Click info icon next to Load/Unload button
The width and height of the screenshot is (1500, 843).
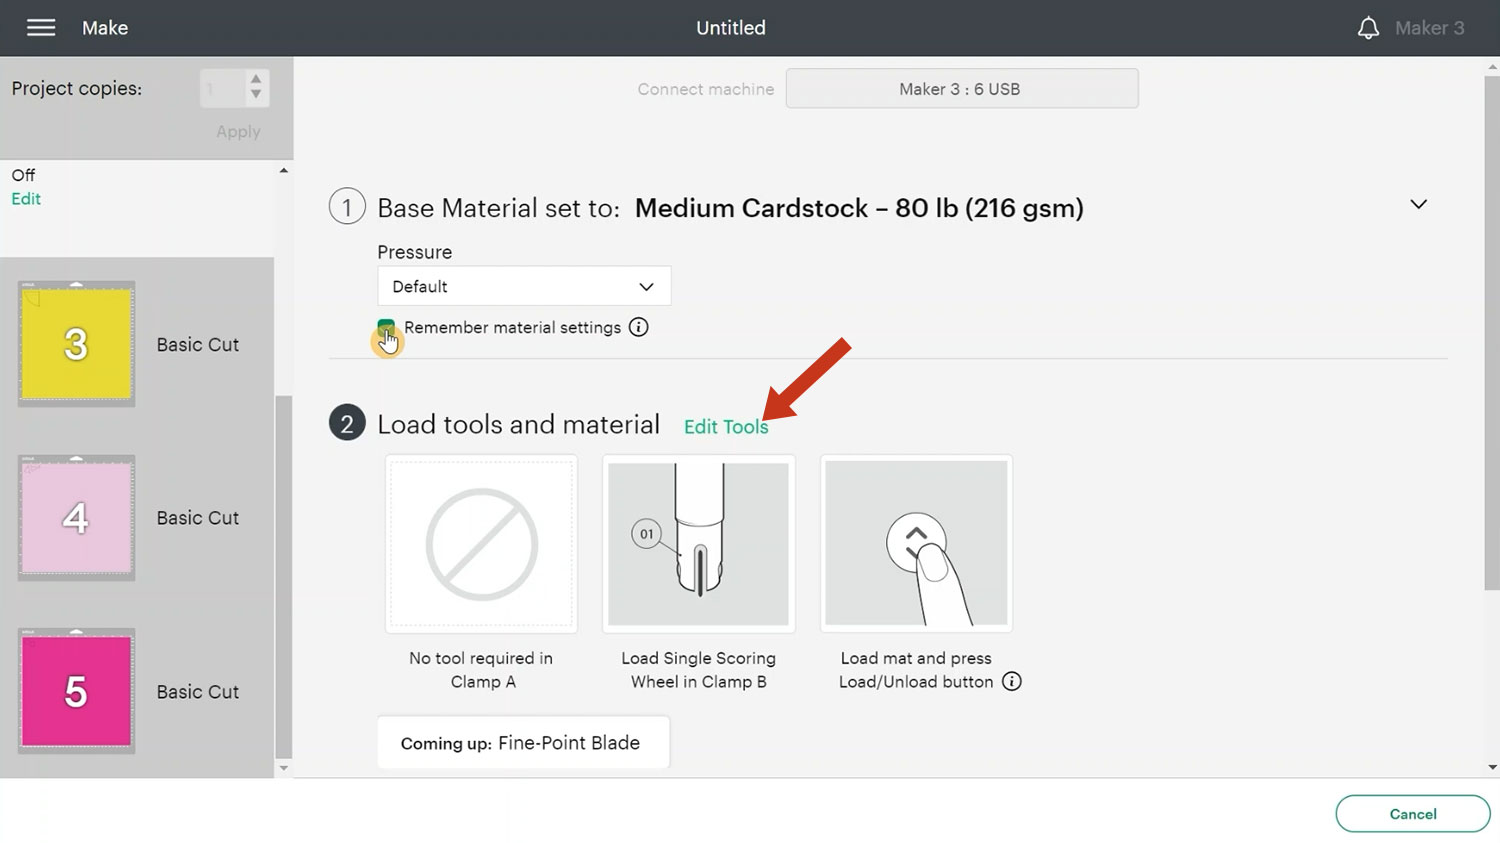coord(1012,682)
